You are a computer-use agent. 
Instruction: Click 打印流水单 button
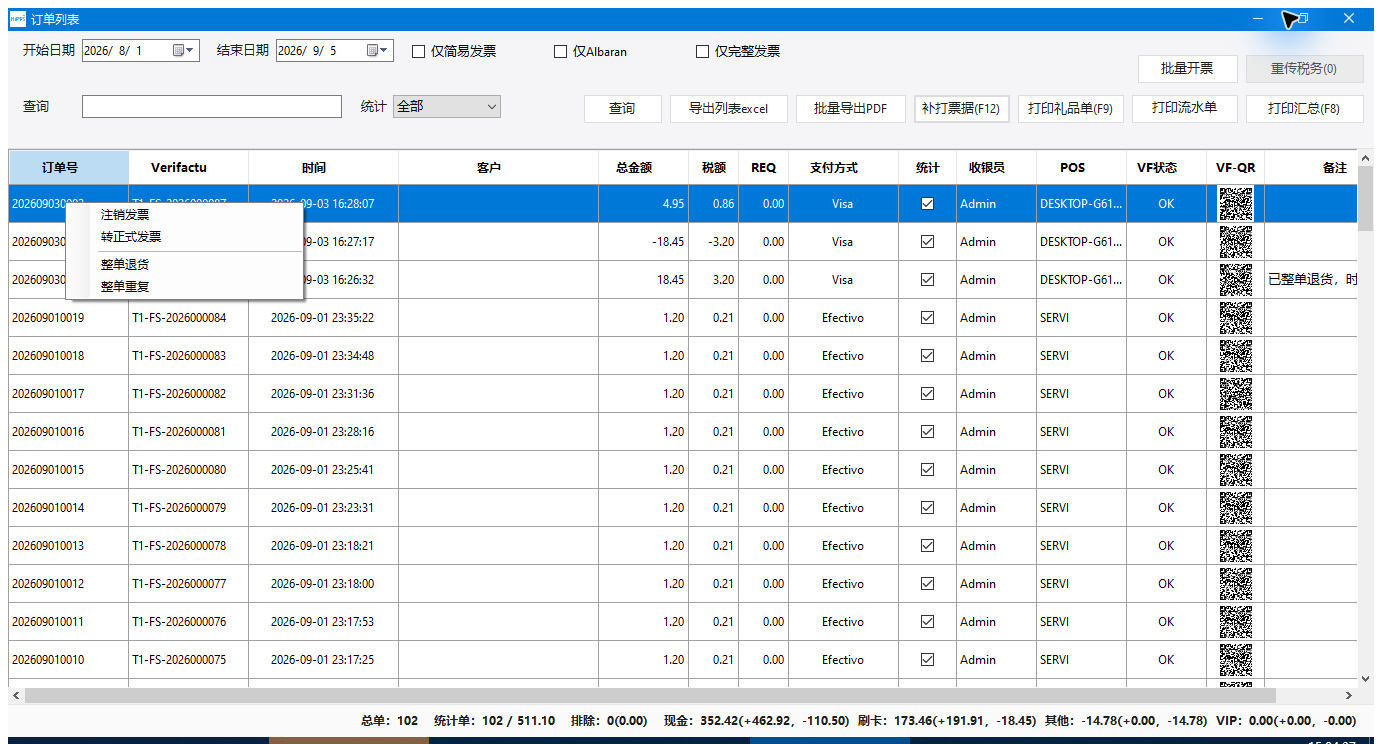click(x=1185, y=108)
